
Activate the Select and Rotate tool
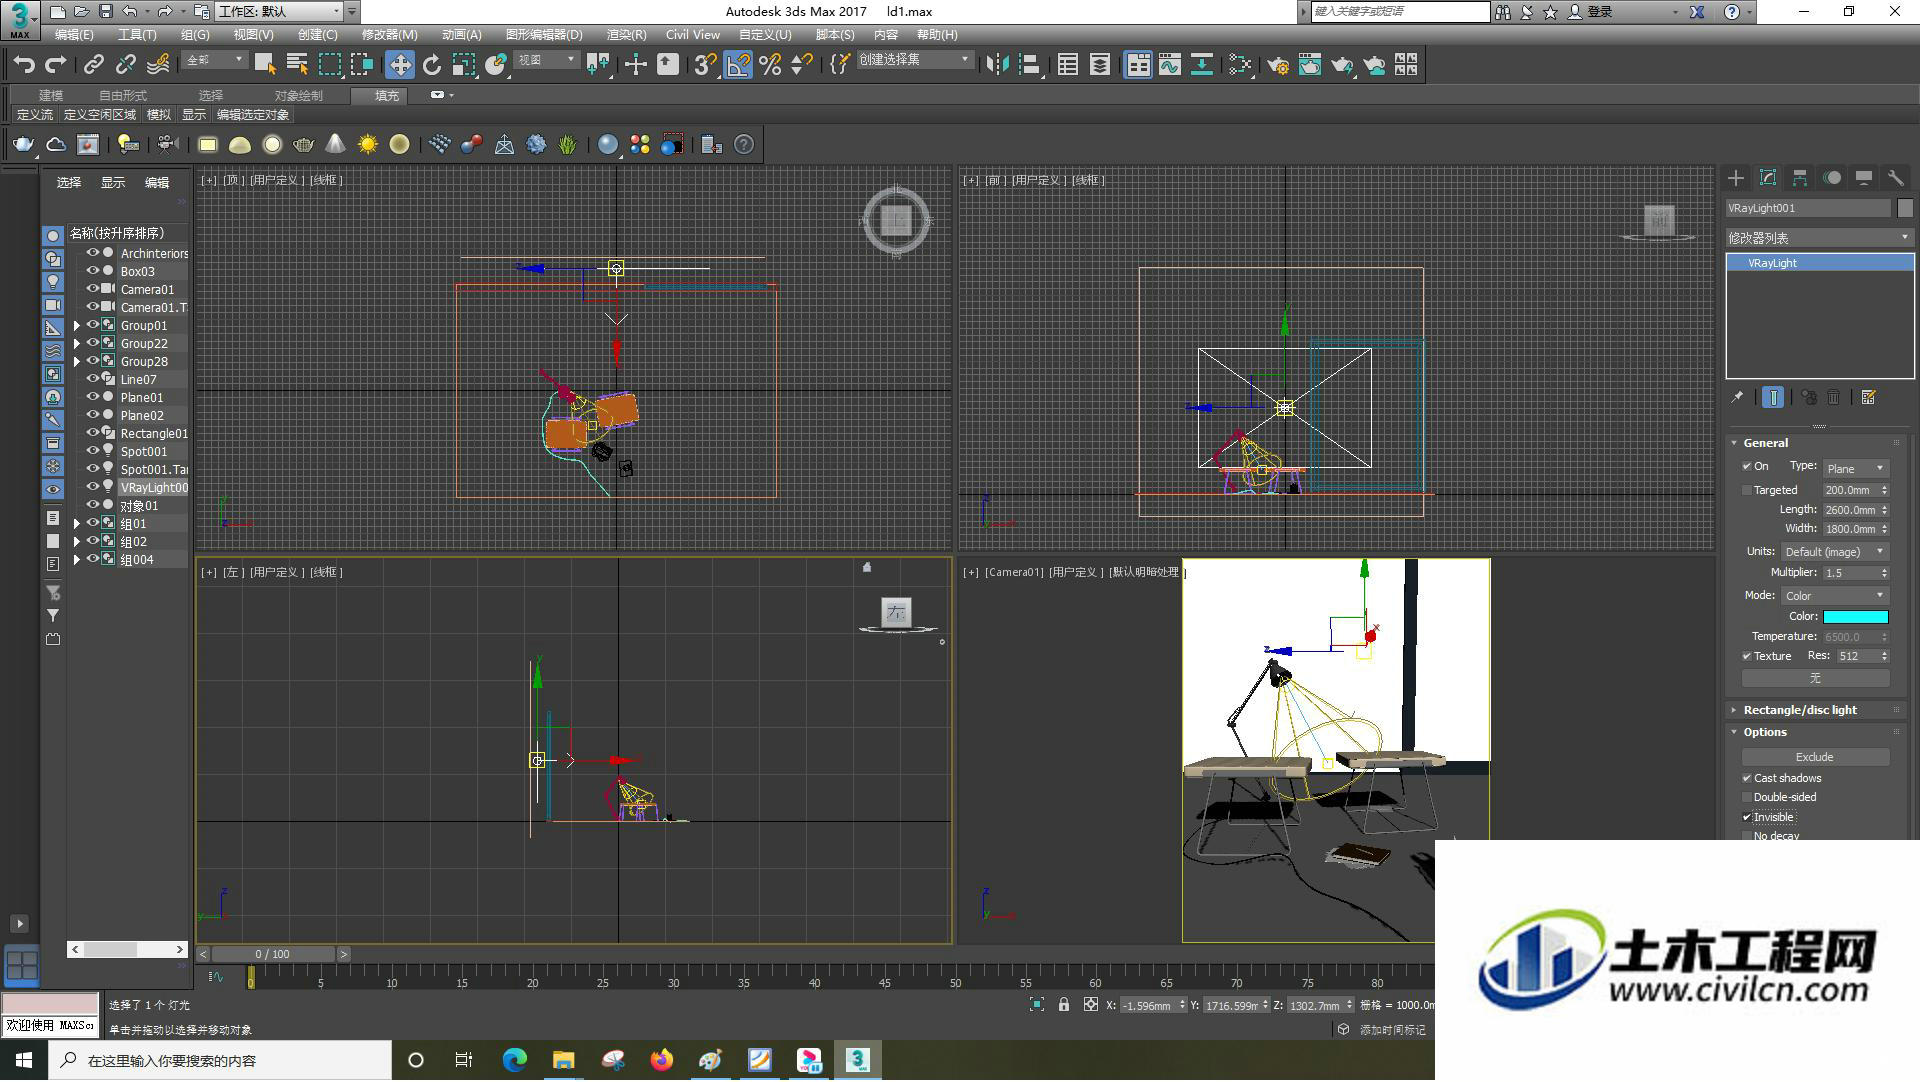pos(432,65)
